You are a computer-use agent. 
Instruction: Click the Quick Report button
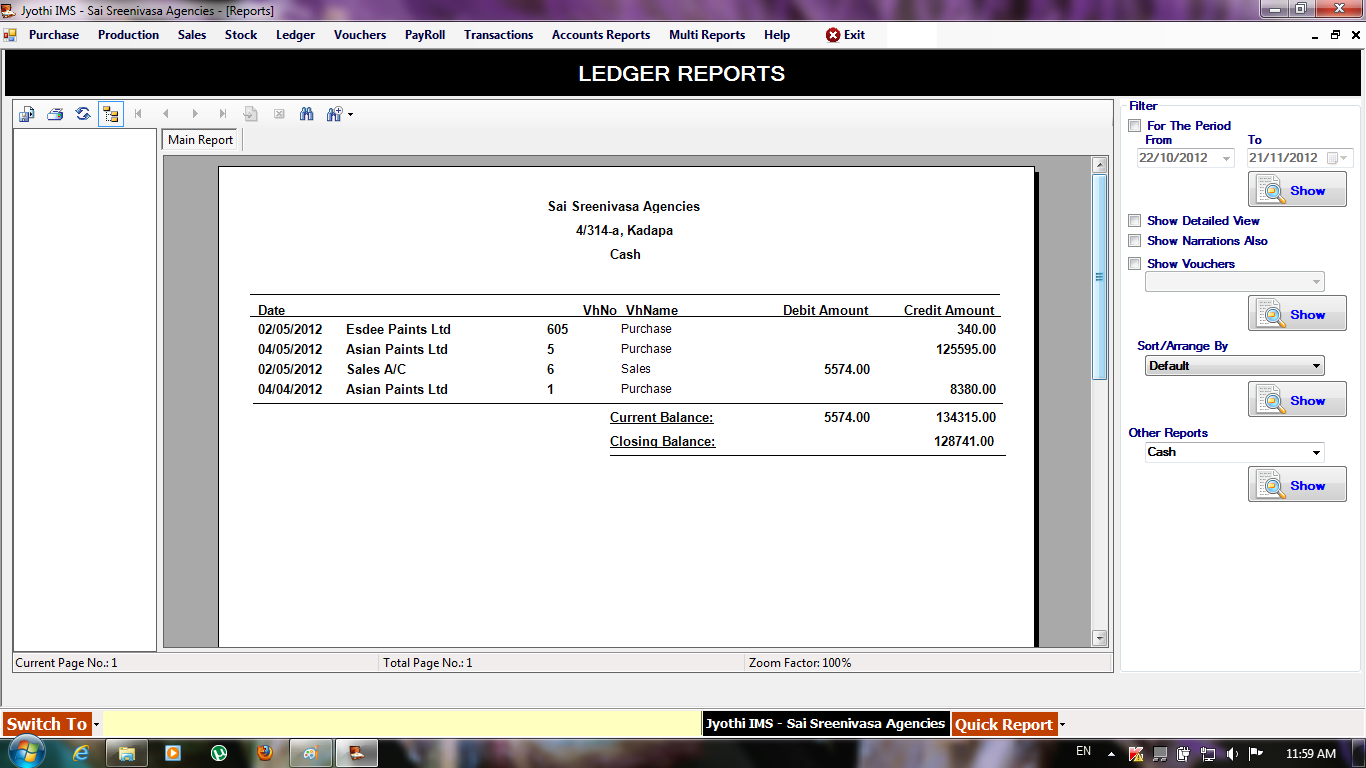tap(1004, 724)
